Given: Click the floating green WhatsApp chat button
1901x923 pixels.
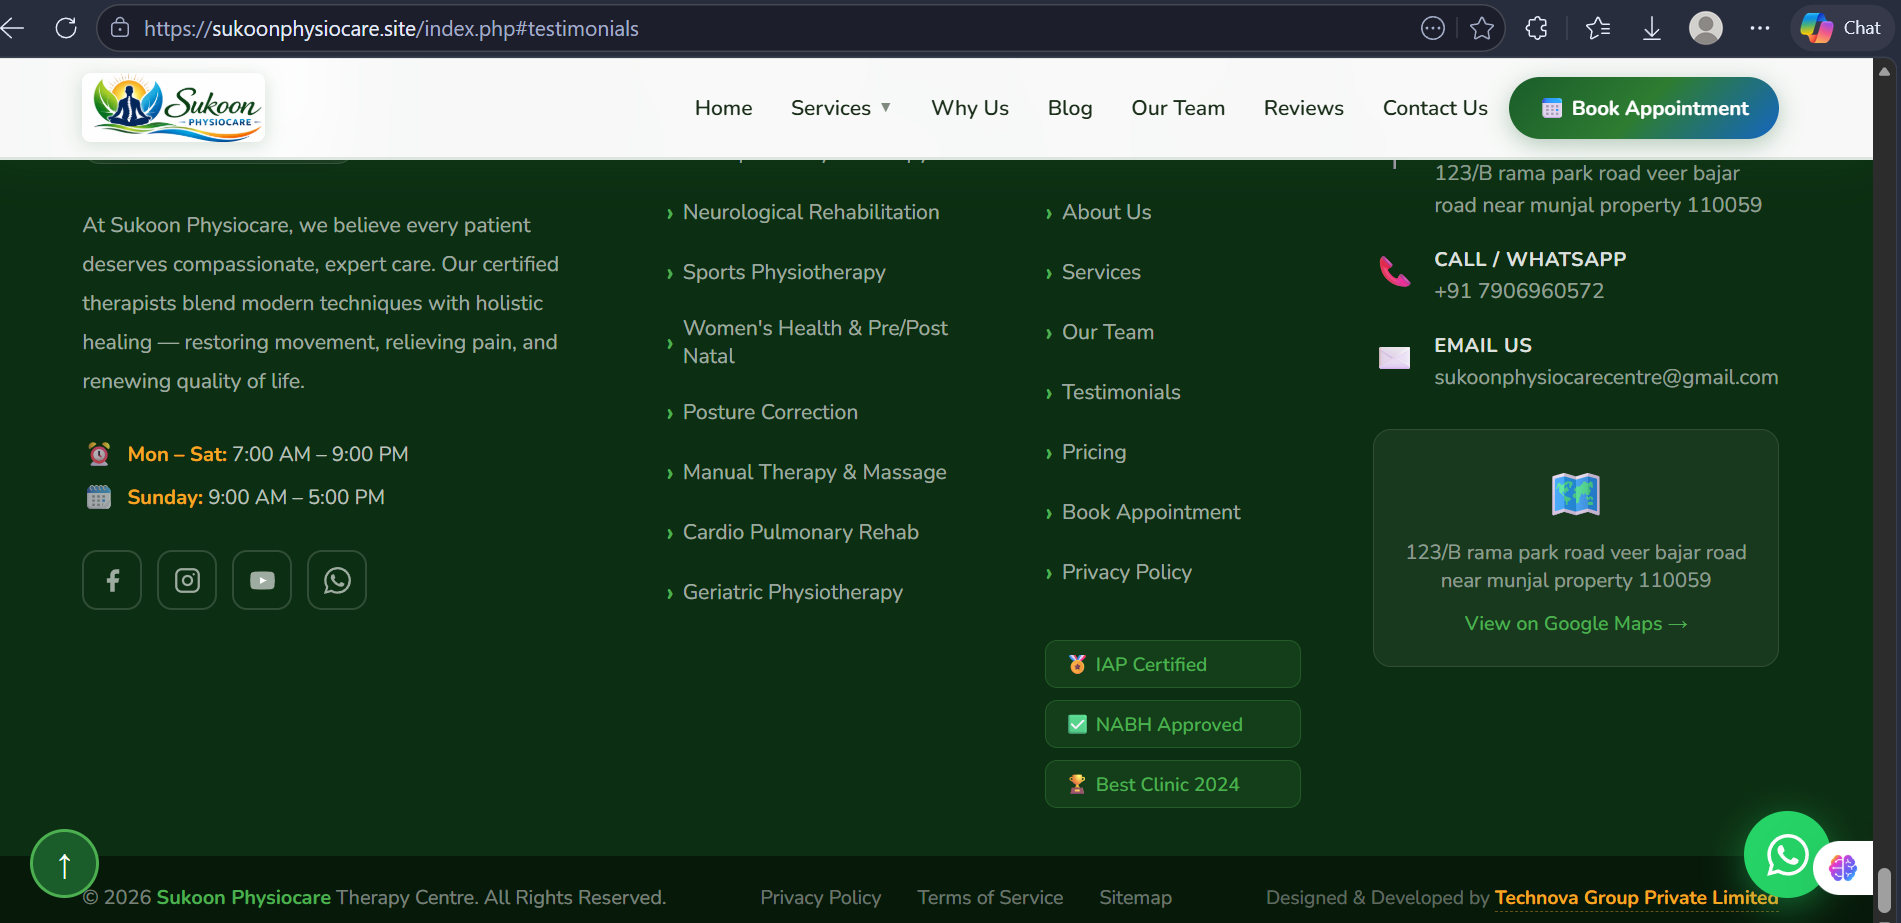Looking at the screenshot, I should (x=1786, y=854).
